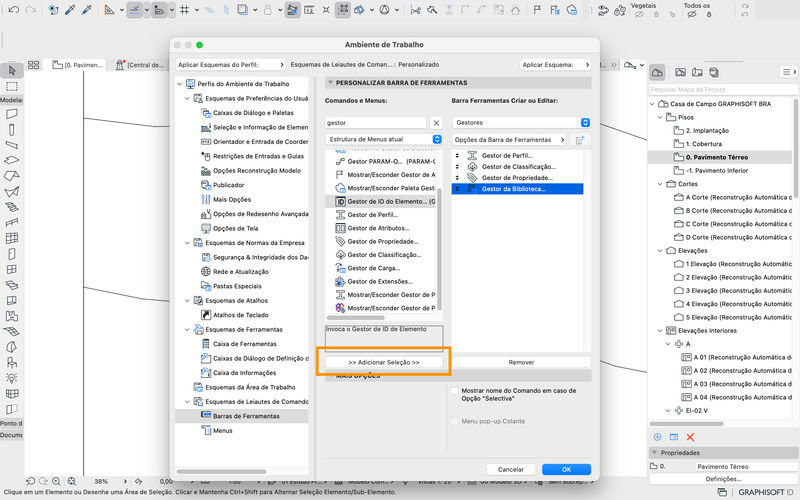Pick parameters with the eyedropper tool
The width and height of the screenshot is (800, 500).
(x=70, y=10)
